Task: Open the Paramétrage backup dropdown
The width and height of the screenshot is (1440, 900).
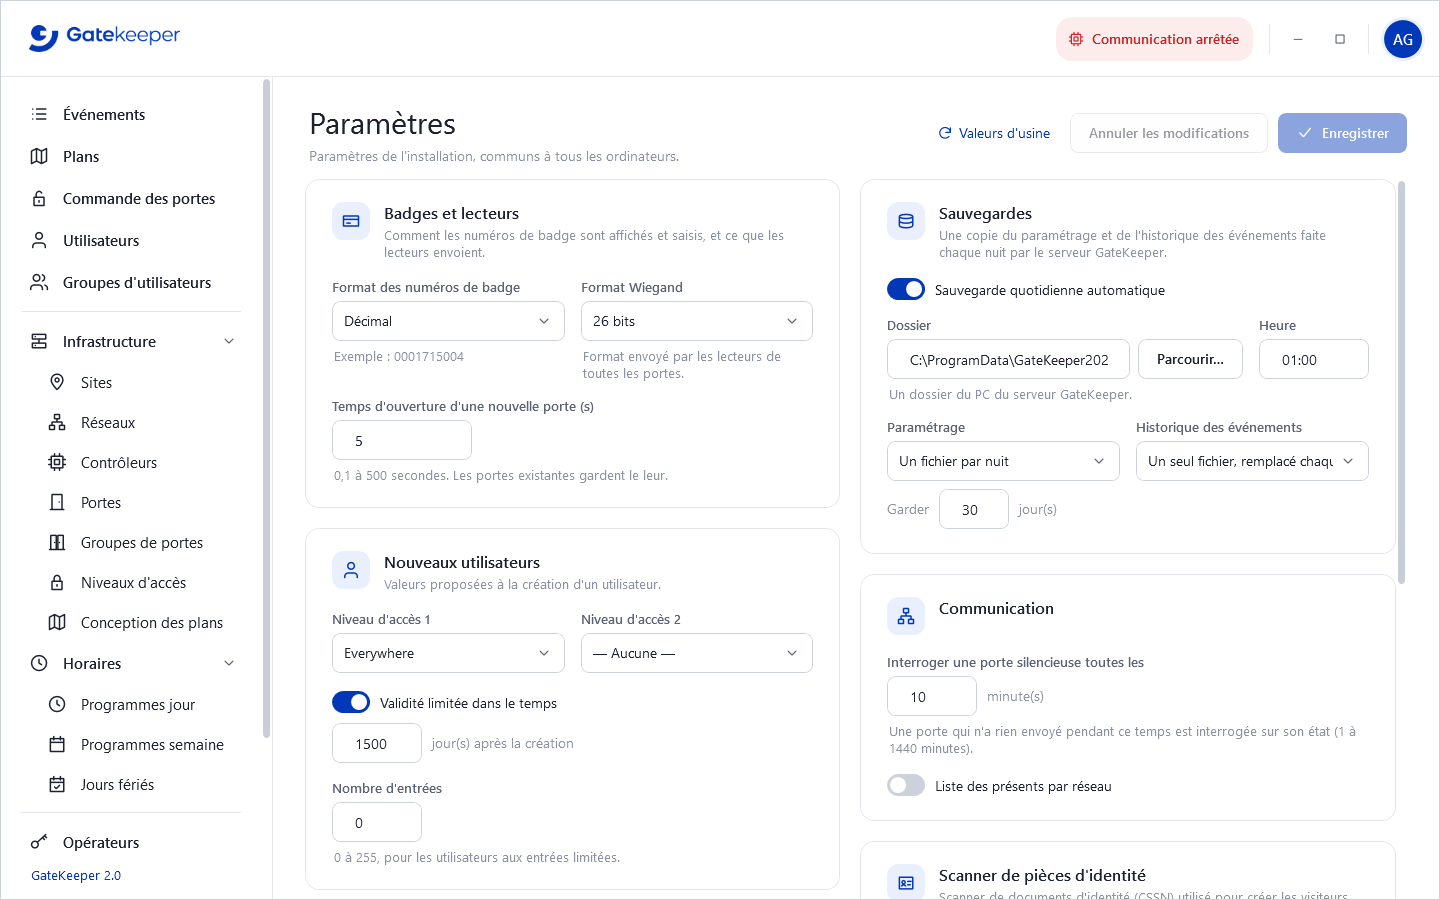Action: 1003,461
